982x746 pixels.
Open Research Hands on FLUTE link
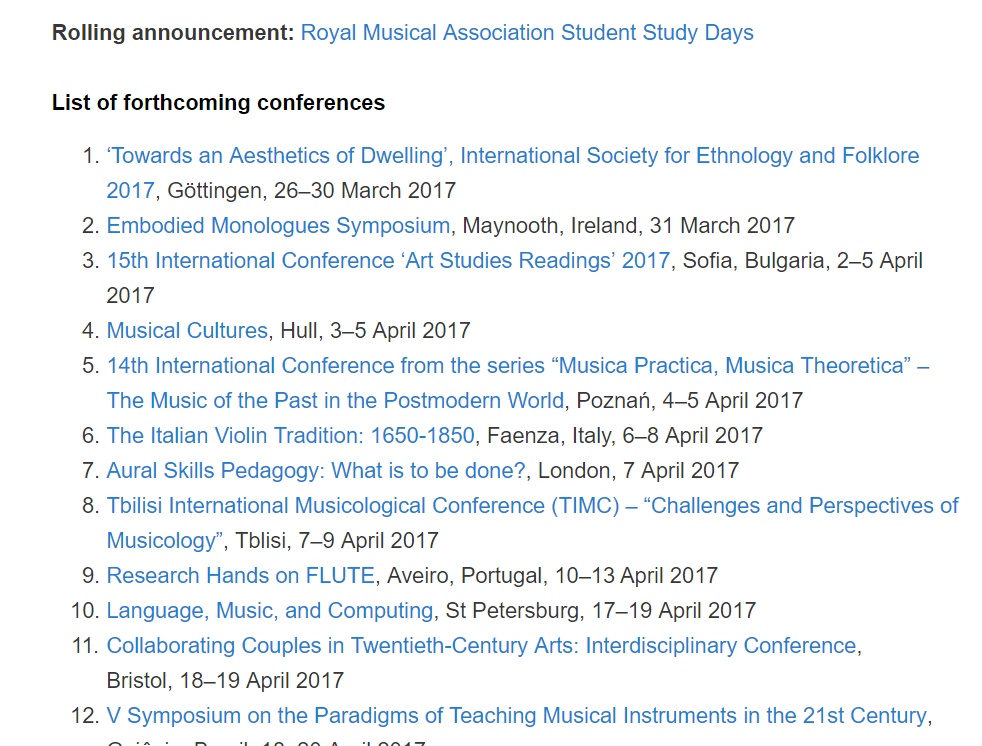pos(240,576)
